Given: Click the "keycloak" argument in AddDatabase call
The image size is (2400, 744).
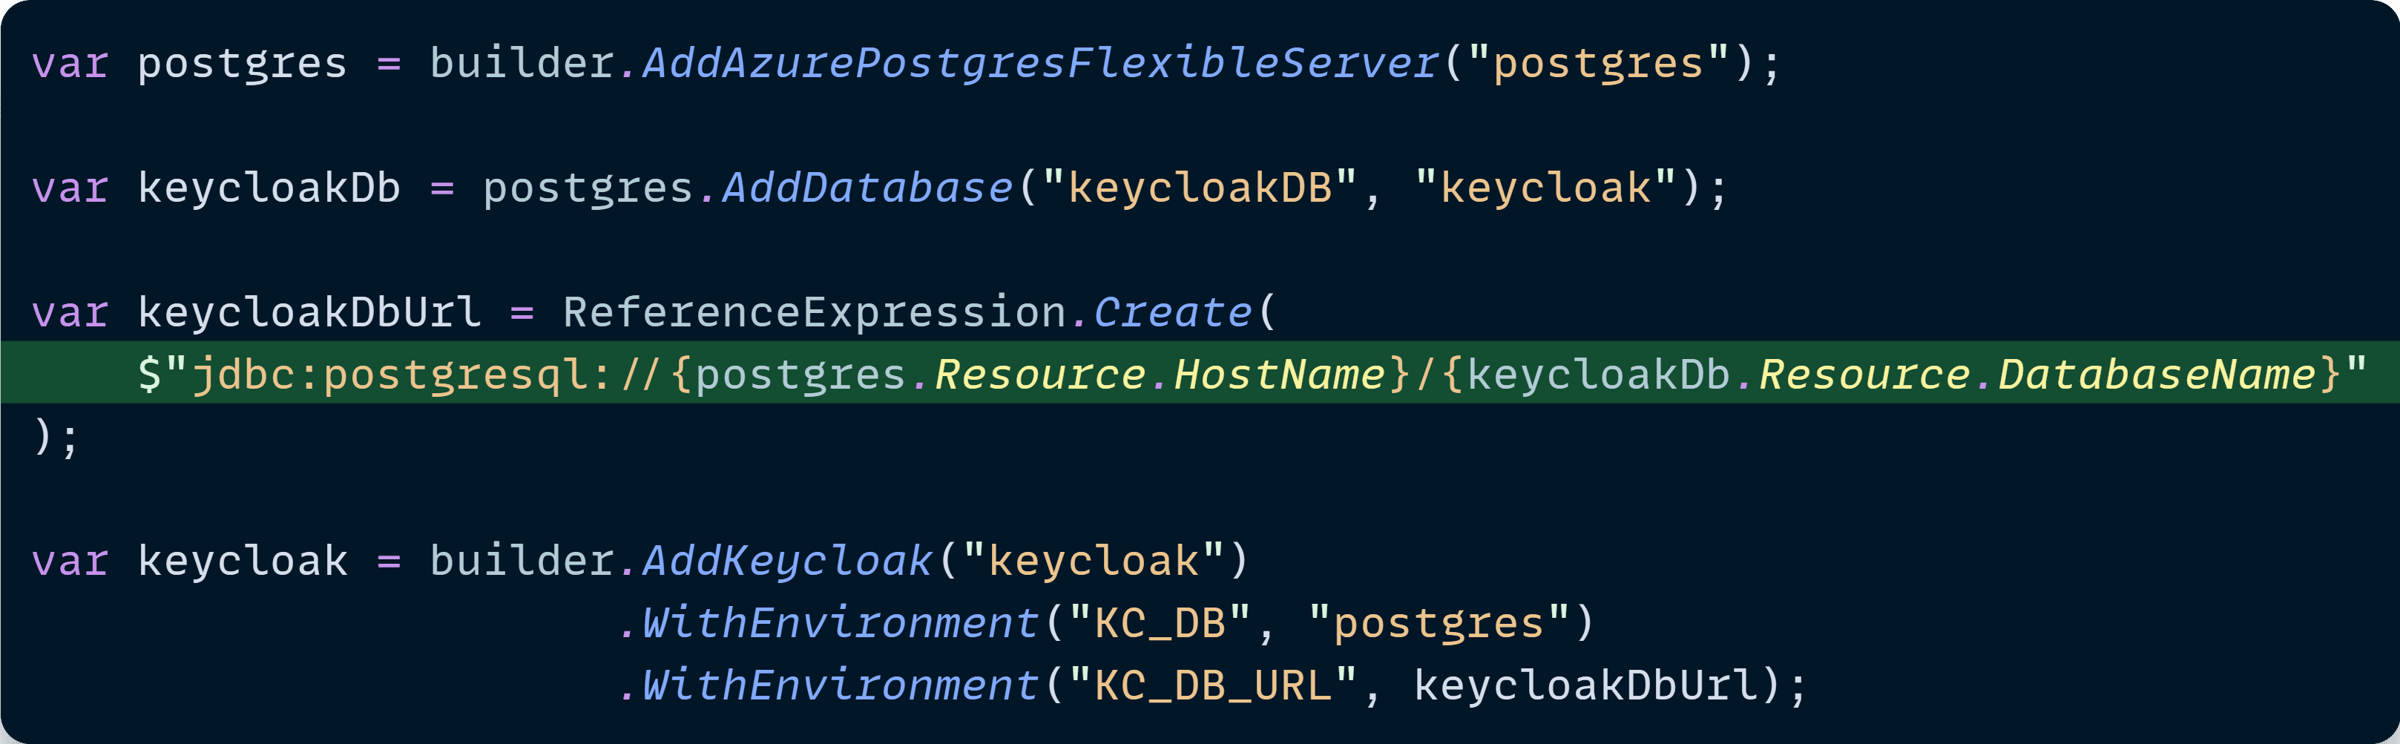Looking at the screenshot, I should 1545,189.
